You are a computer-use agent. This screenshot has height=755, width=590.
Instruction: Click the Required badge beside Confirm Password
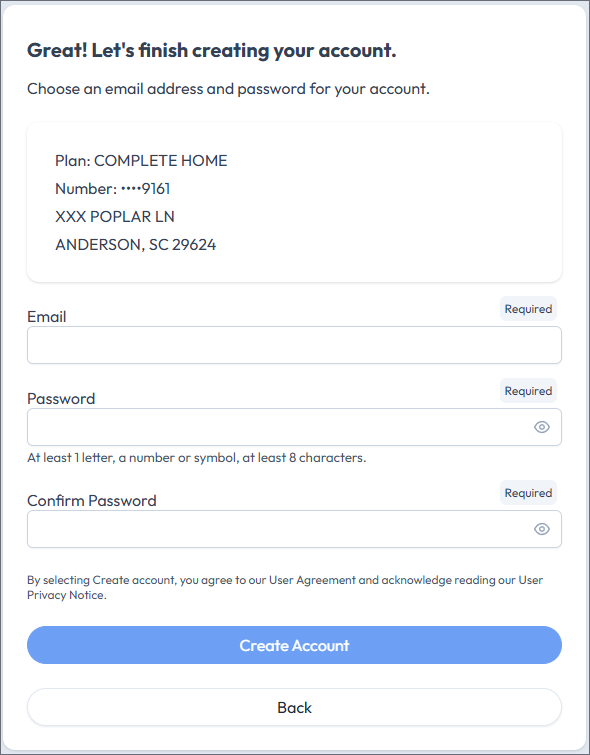(x=528, y=493)
